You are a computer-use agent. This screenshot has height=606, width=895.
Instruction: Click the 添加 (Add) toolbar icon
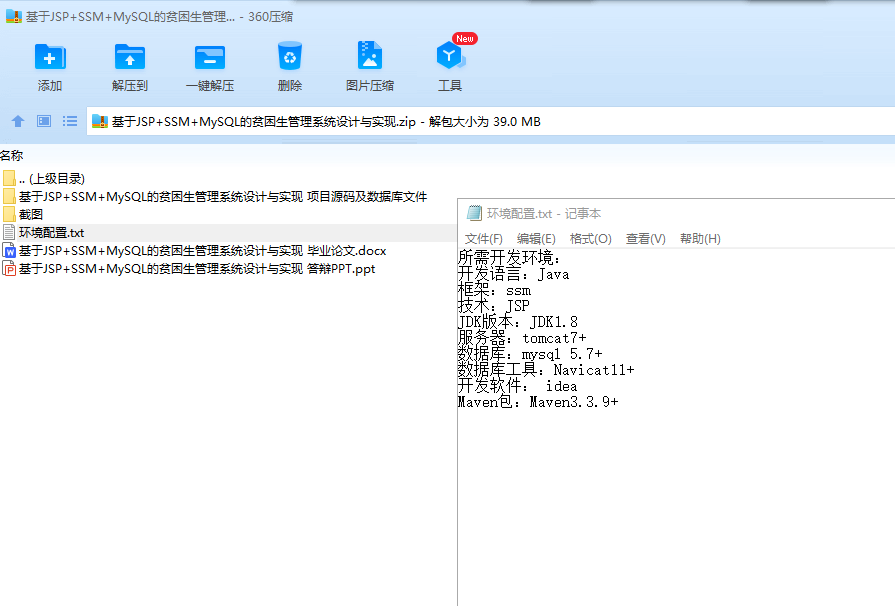[x=50, y=56]
